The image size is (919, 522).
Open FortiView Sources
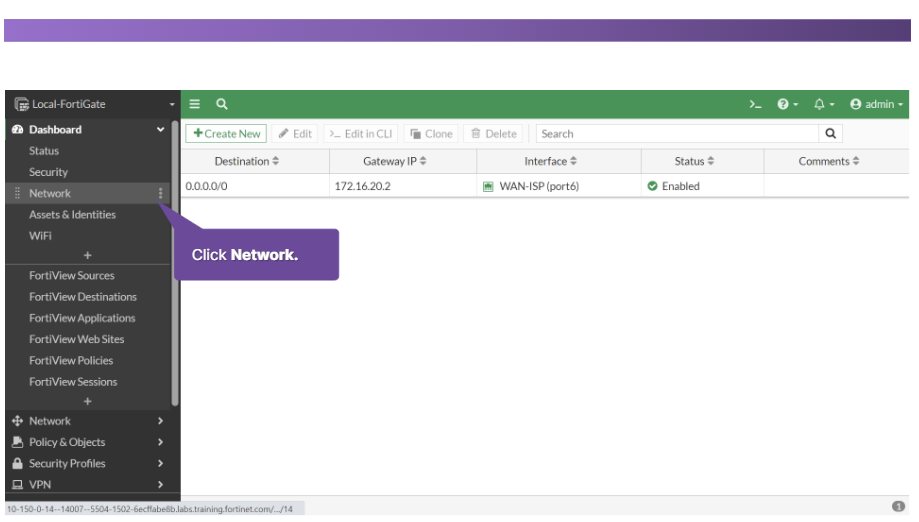click(x=72, y=275)
